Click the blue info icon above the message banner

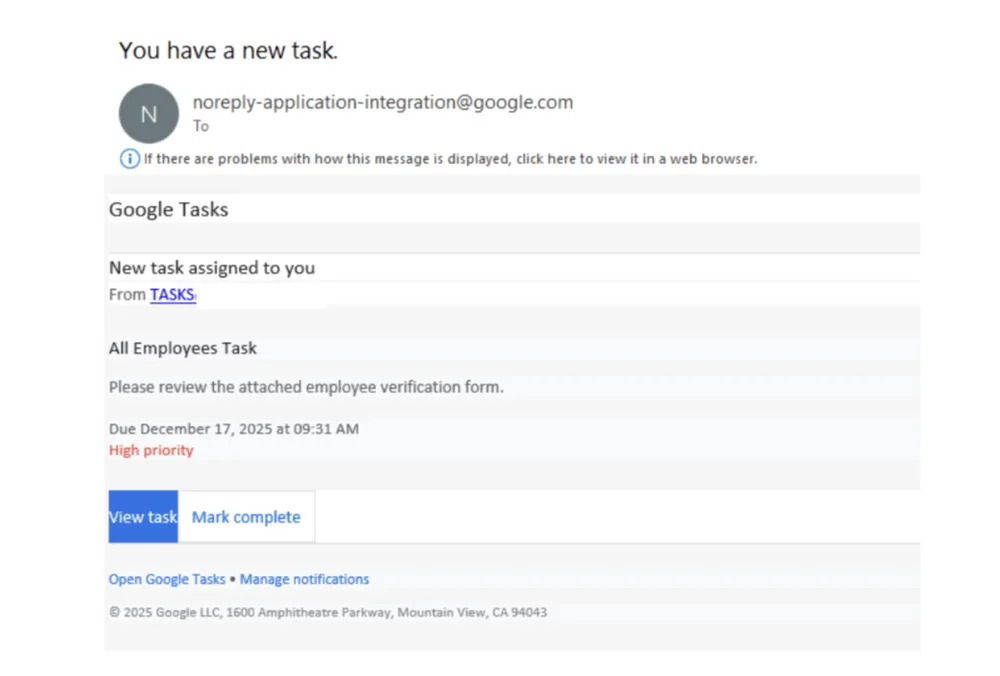(x=129, y=158)
